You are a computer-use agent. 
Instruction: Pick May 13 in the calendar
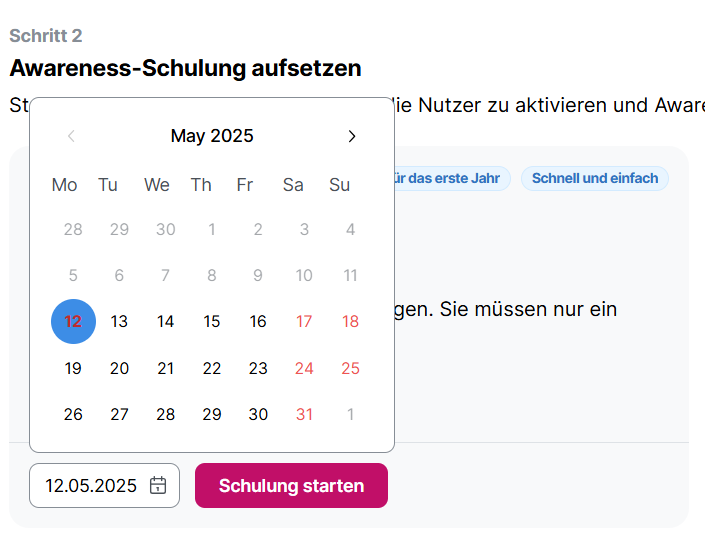[119, 322]
